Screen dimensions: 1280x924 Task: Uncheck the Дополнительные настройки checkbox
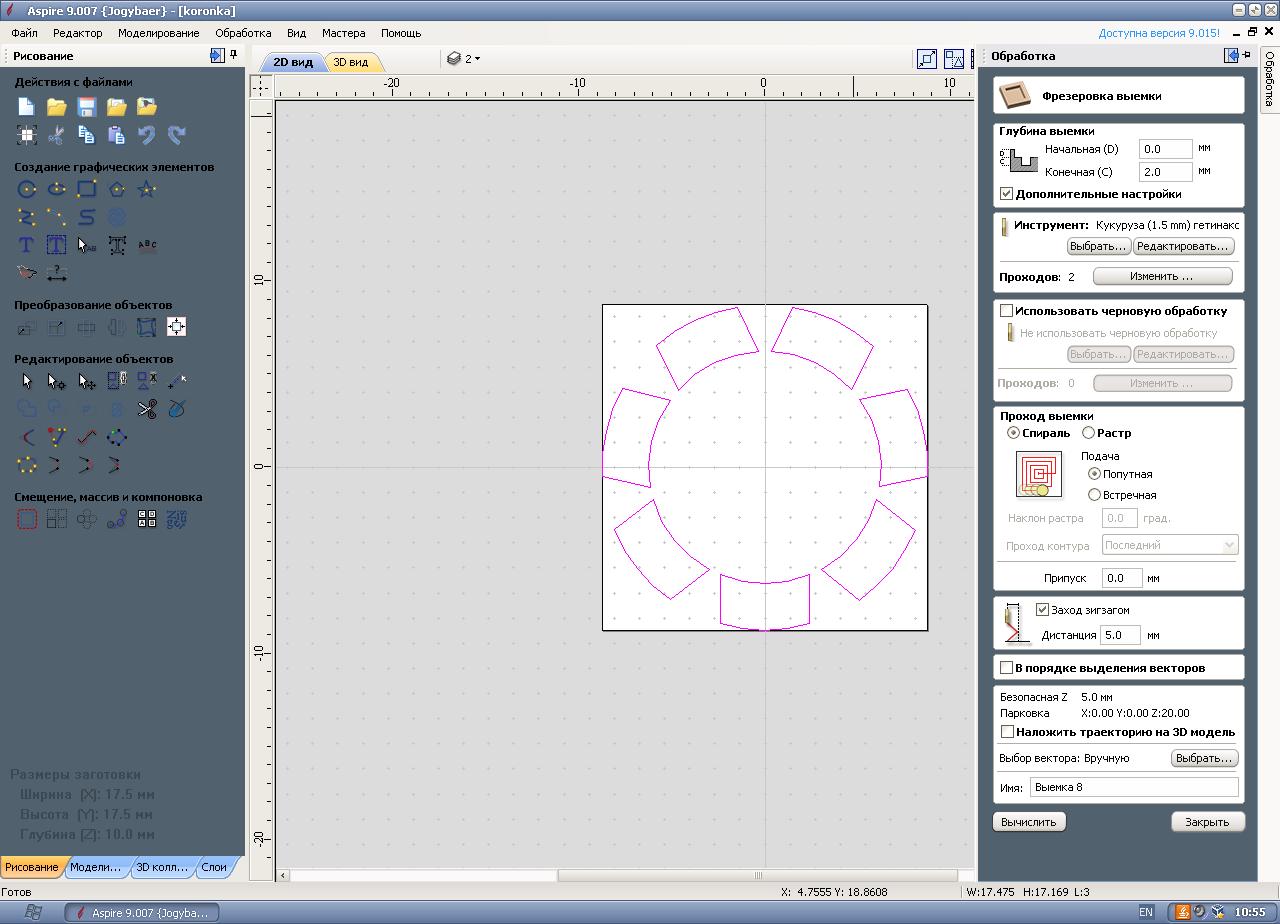coord(1007,194)
